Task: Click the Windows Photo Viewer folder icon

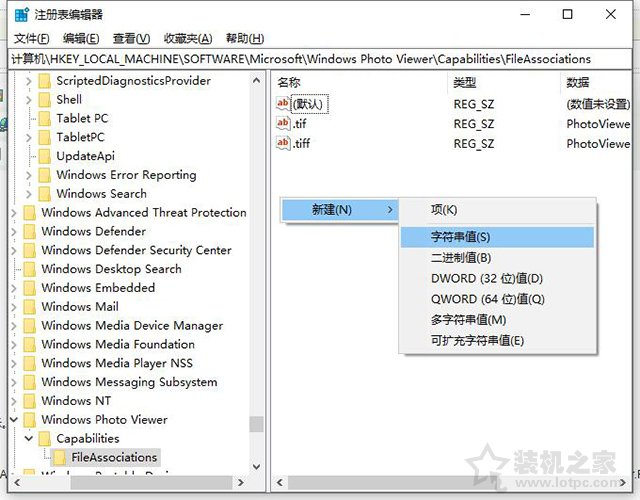Action: pos(29,420)
